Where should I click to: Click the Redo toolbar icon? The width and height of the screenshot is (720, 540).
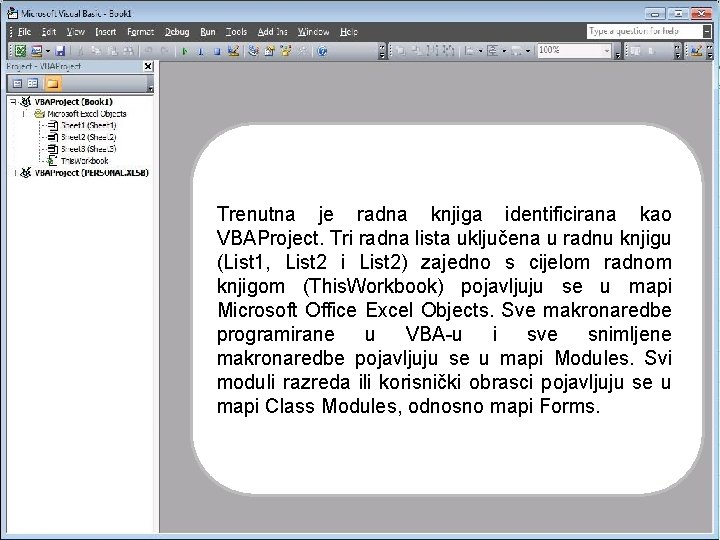coord(165,51)
